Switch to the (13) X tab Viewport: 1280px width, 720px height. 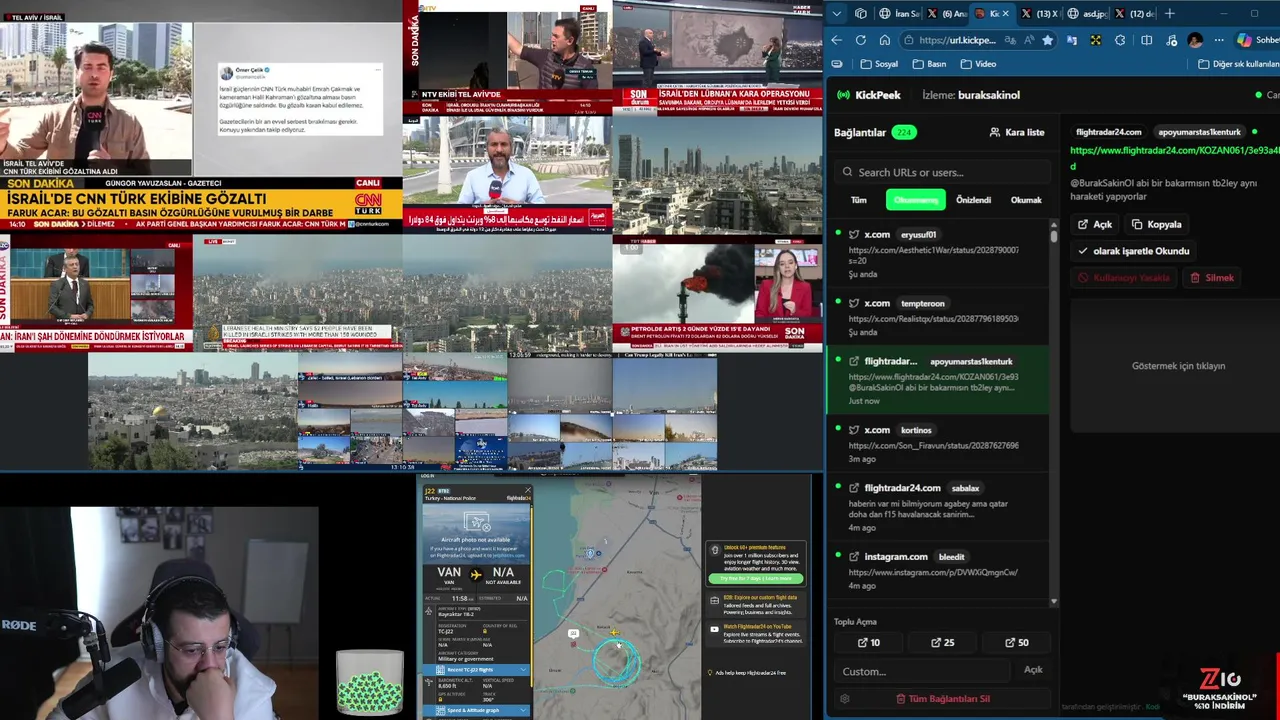[1039, 14]
